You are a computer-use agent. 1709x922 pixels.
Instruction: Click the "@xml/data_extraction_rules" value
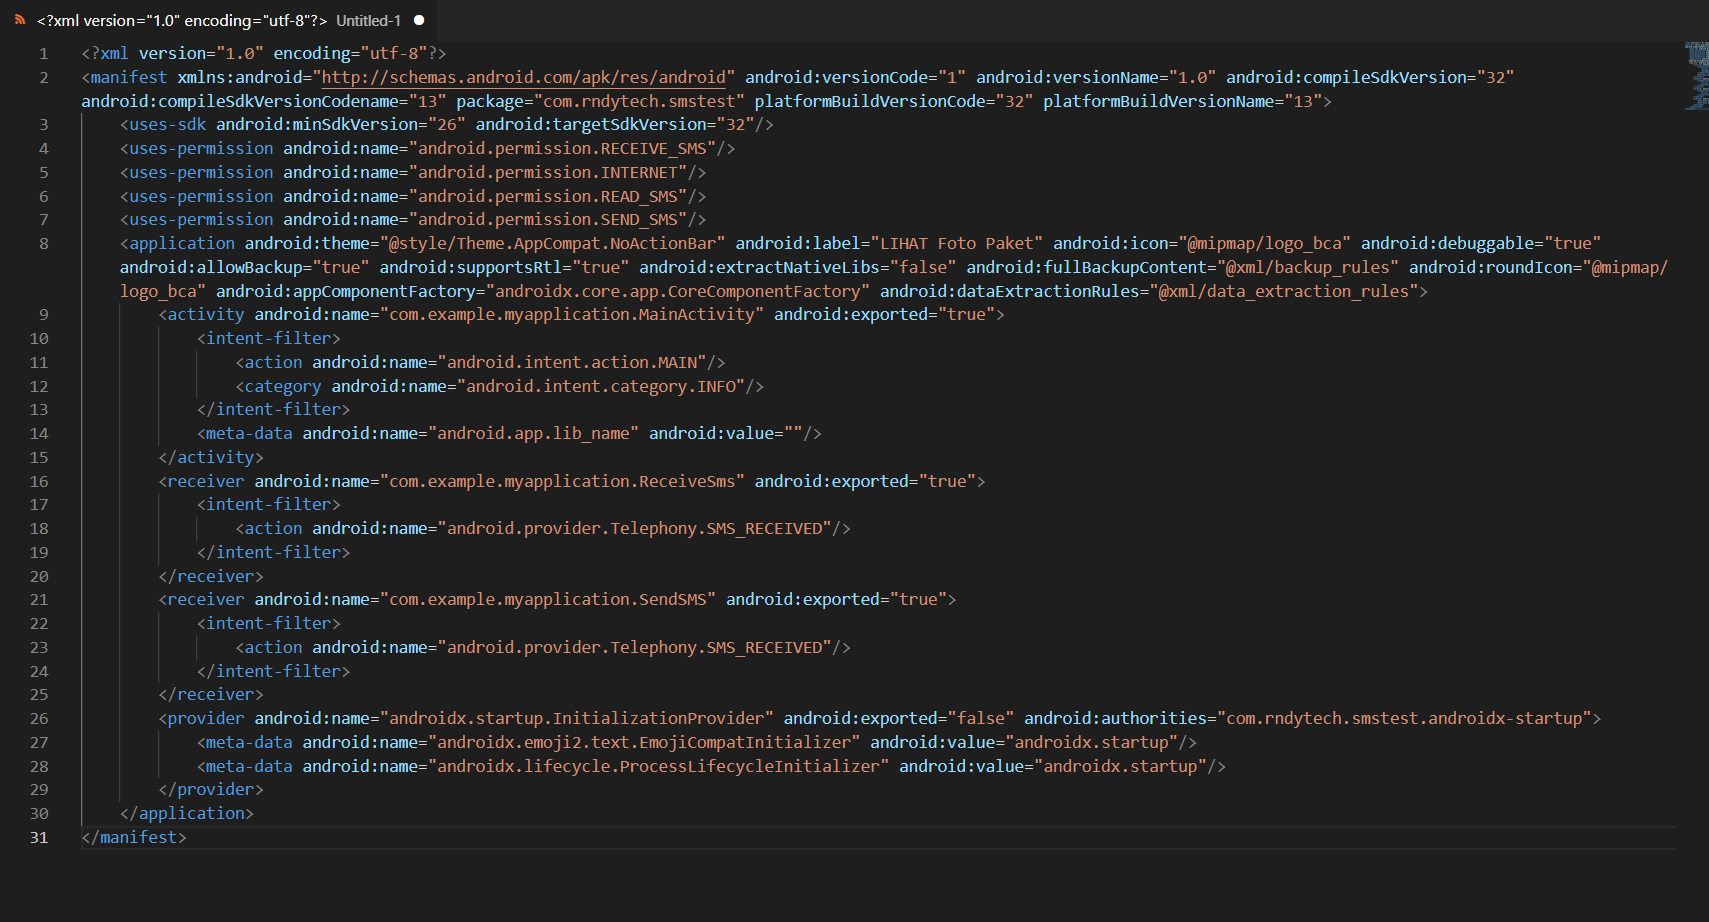(x=1284, y=291)
